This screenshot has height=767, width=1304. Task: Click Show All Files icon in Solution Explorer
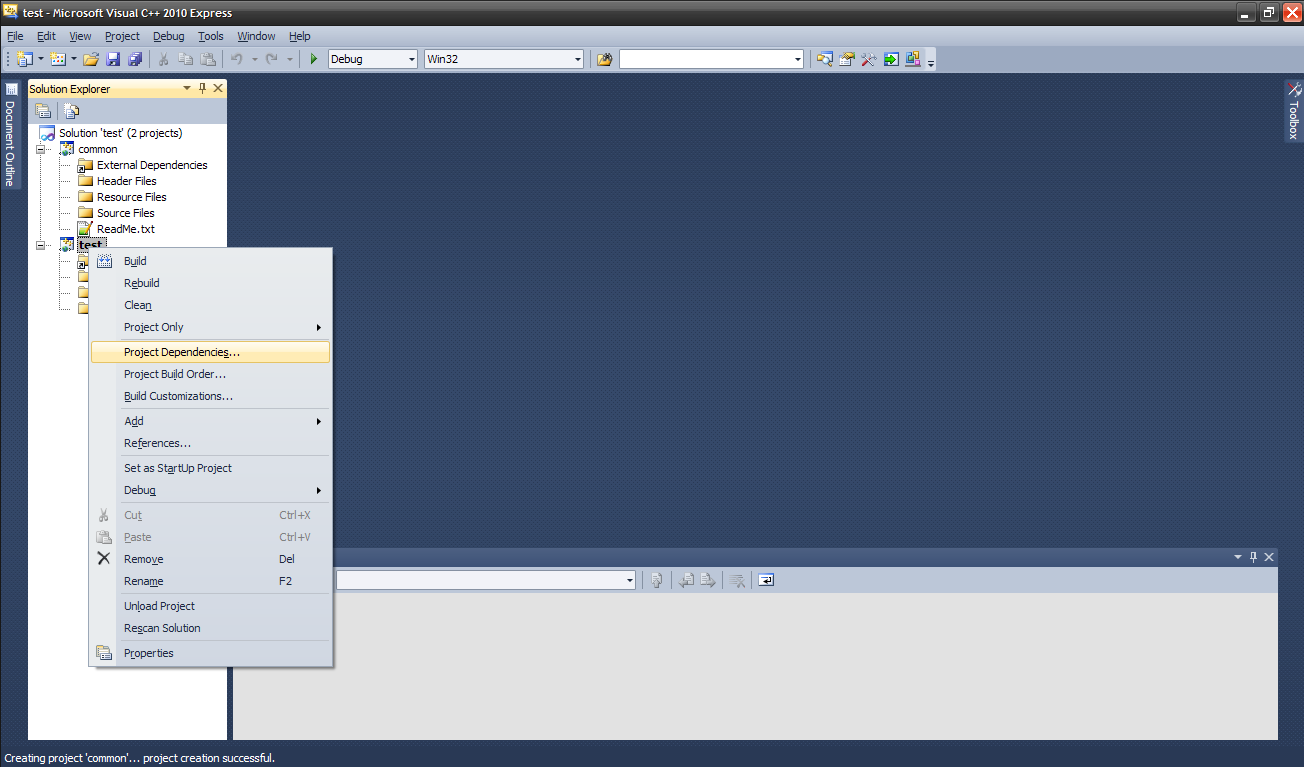click(x=71, y=111)
